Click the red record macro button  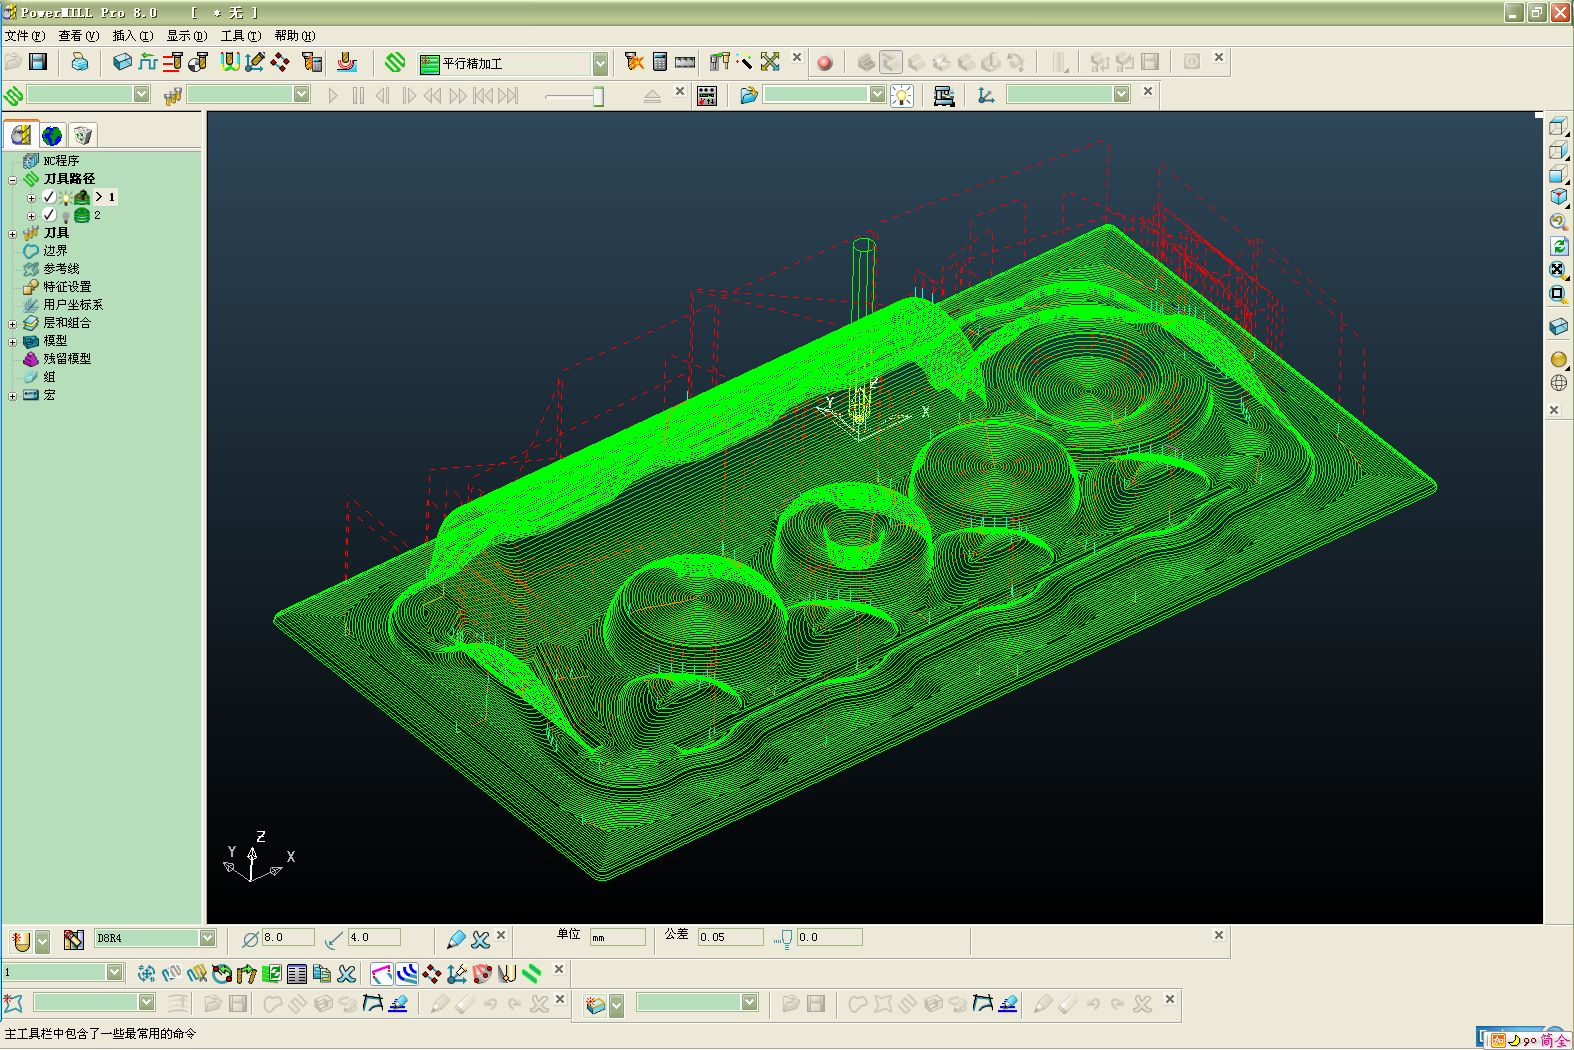pos(825,63)
